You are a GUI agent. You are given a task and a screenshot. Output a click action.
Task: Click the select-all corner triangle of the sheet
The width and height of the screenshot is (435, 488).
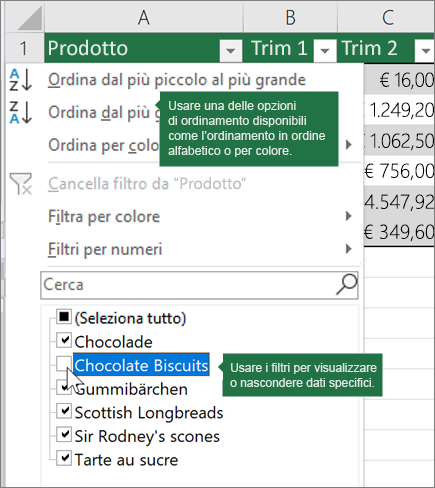point(30,19)
